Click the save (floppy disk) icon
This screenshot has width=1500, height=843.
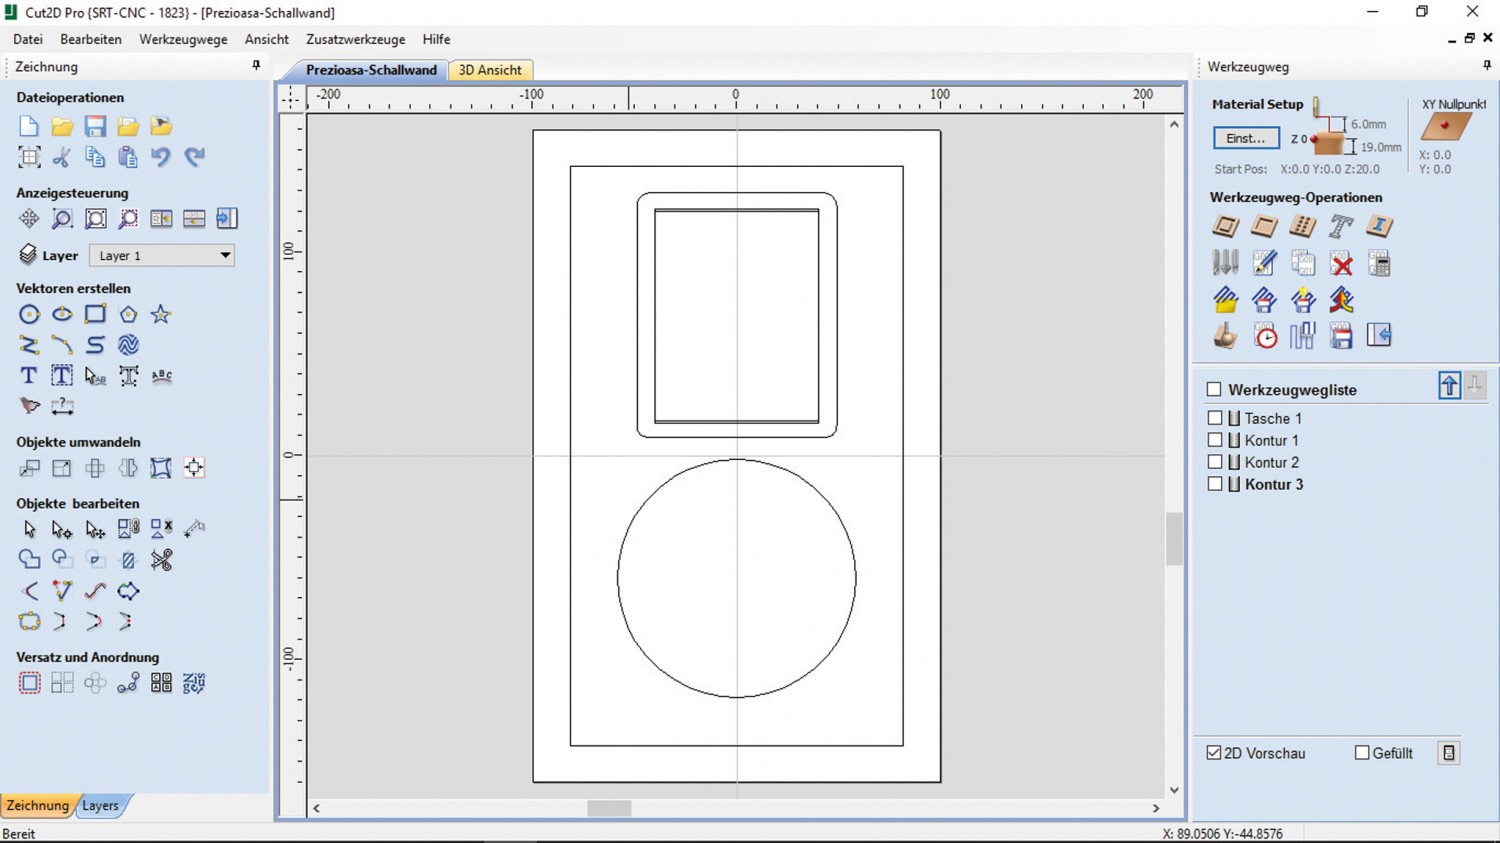click(x=95, y=126)
